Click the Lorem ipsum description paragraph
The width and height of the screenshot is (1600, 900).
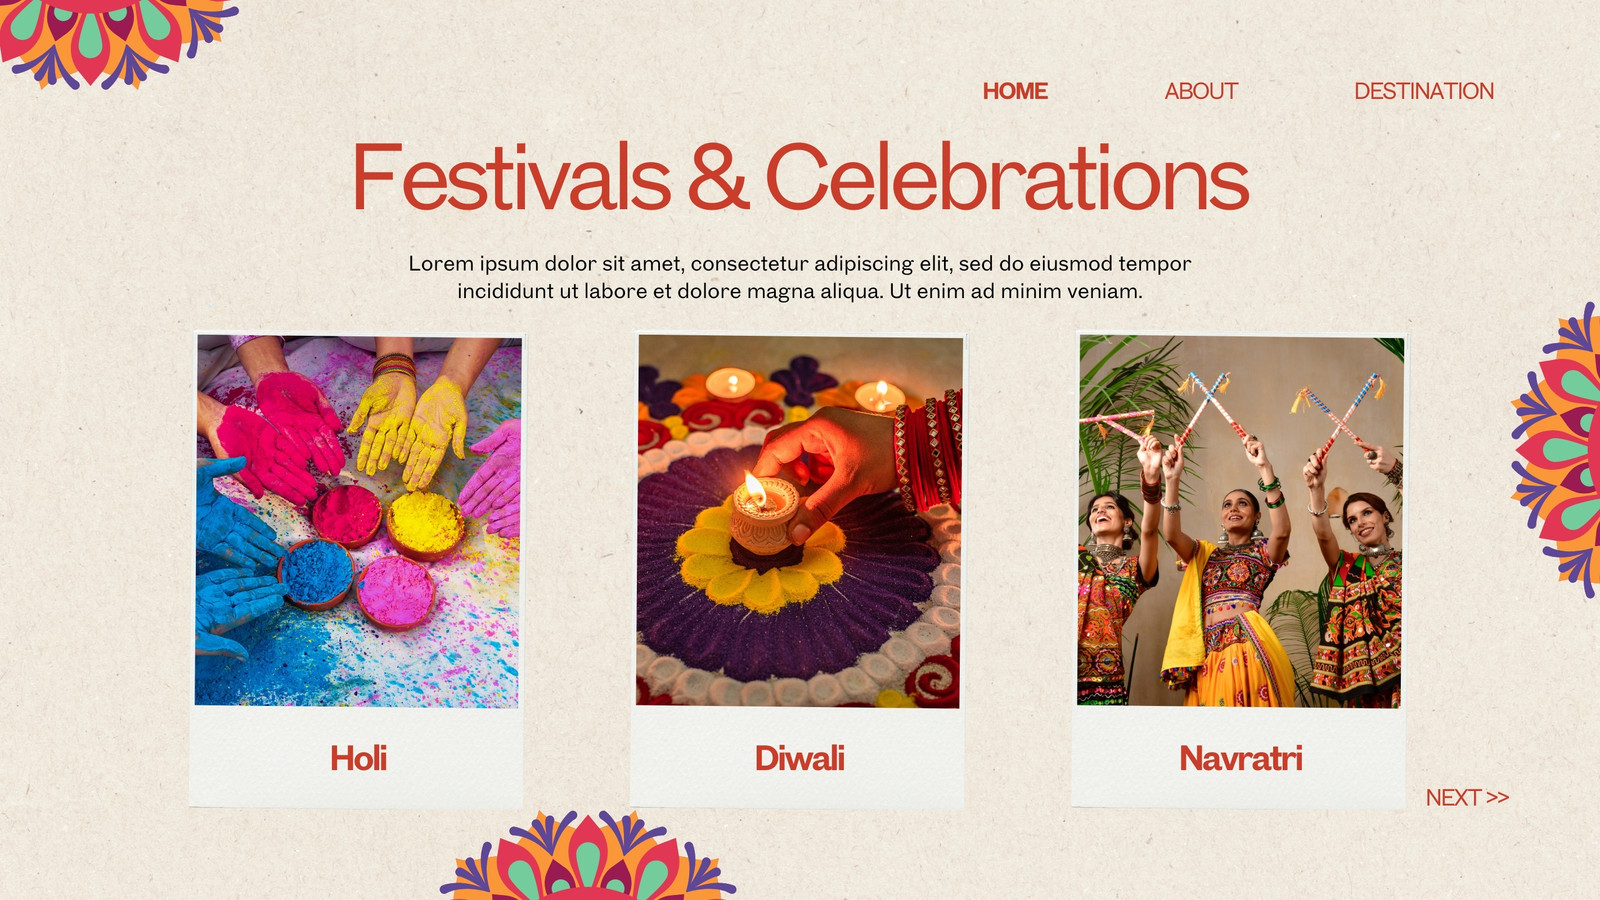point(800,277)
